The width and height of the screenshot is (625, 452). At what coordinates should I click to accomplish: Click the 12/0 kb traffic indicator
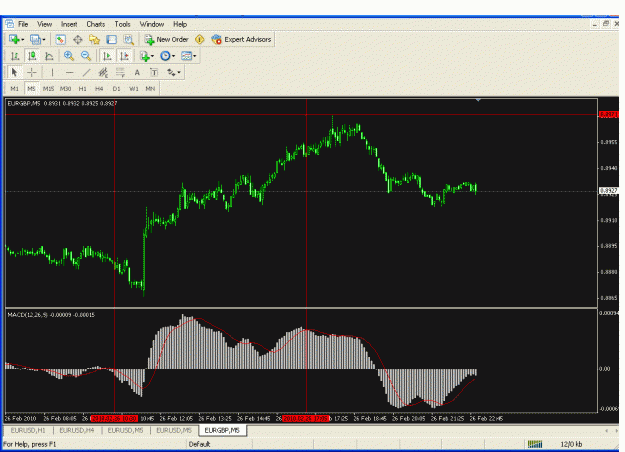click(x=571, y=444)
